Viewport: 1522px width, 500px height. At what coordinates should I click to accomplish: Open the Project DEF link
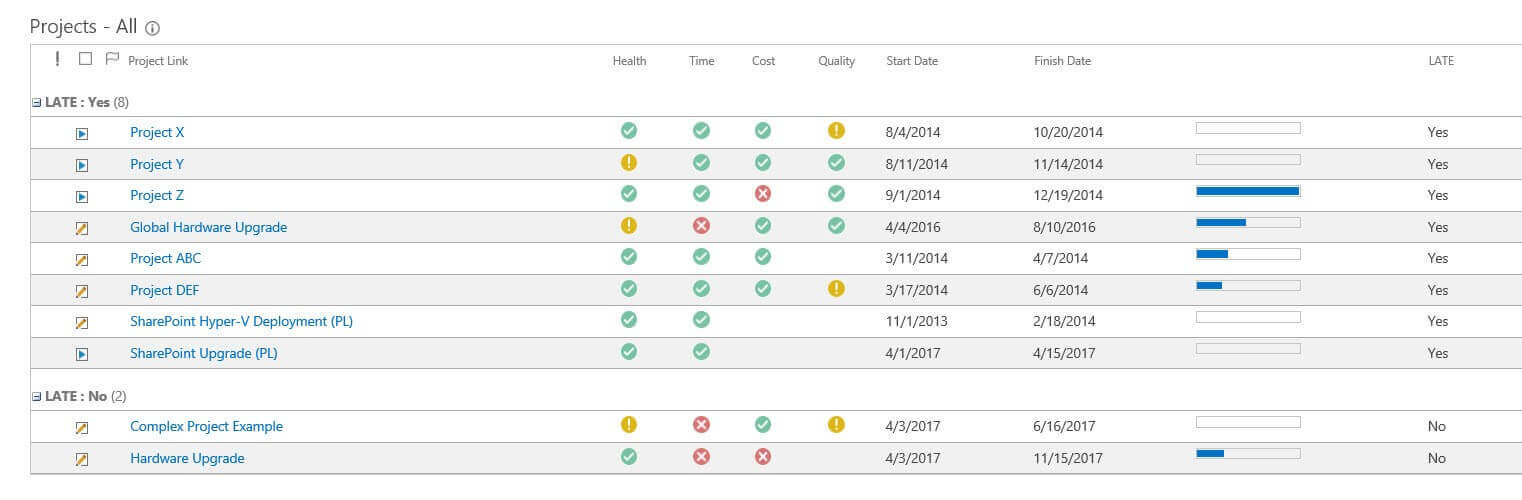click(x=165, y=290)
